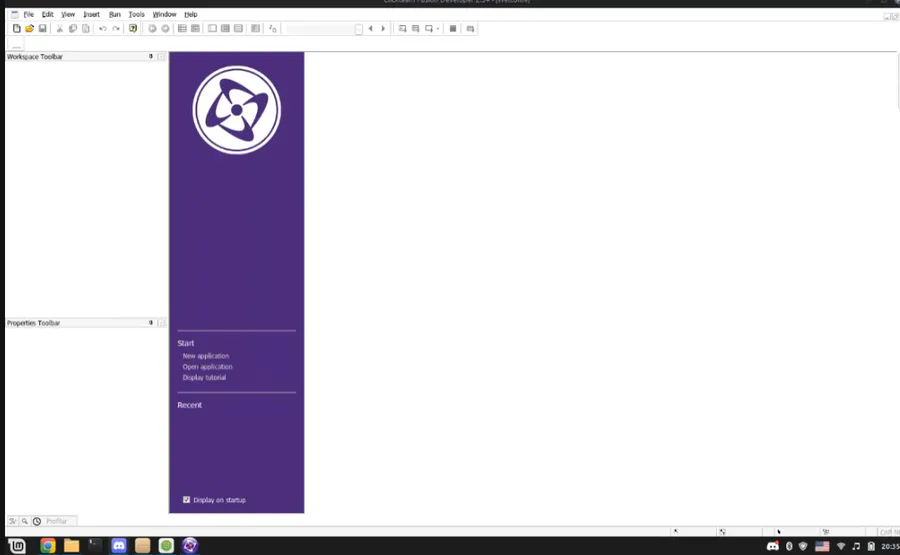Click the Save floppy-disk toolbar icon
900x555 pixels.
click(42, 28)
